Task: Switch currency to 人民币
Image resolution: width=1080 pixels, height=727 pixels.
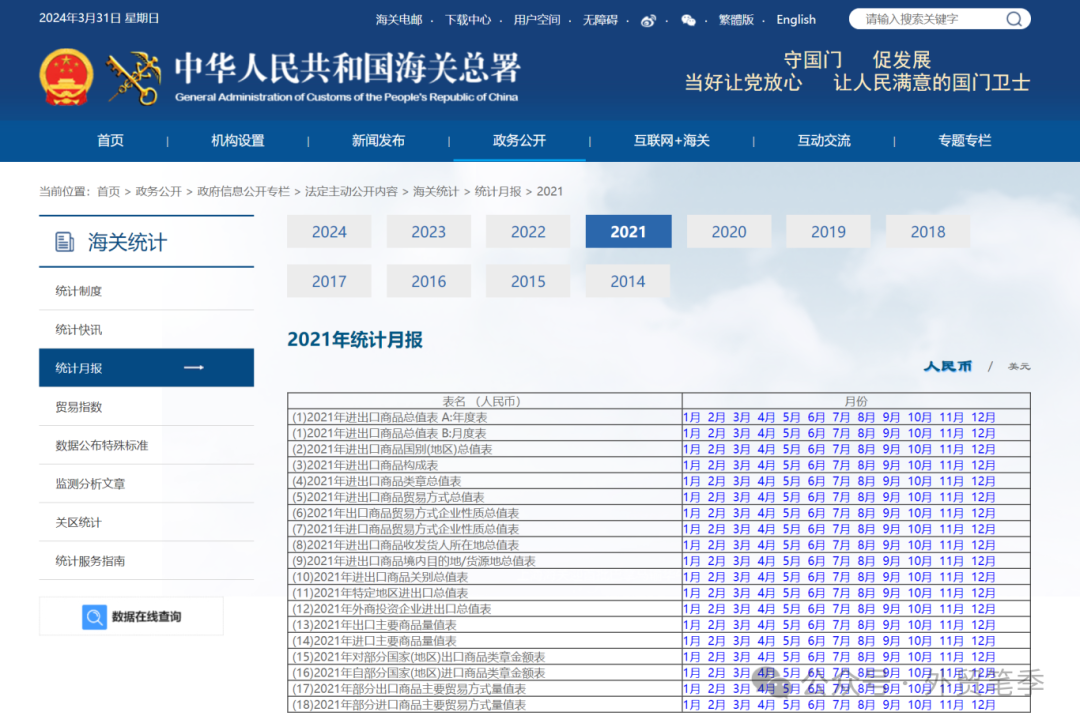Action: (948, 367)
